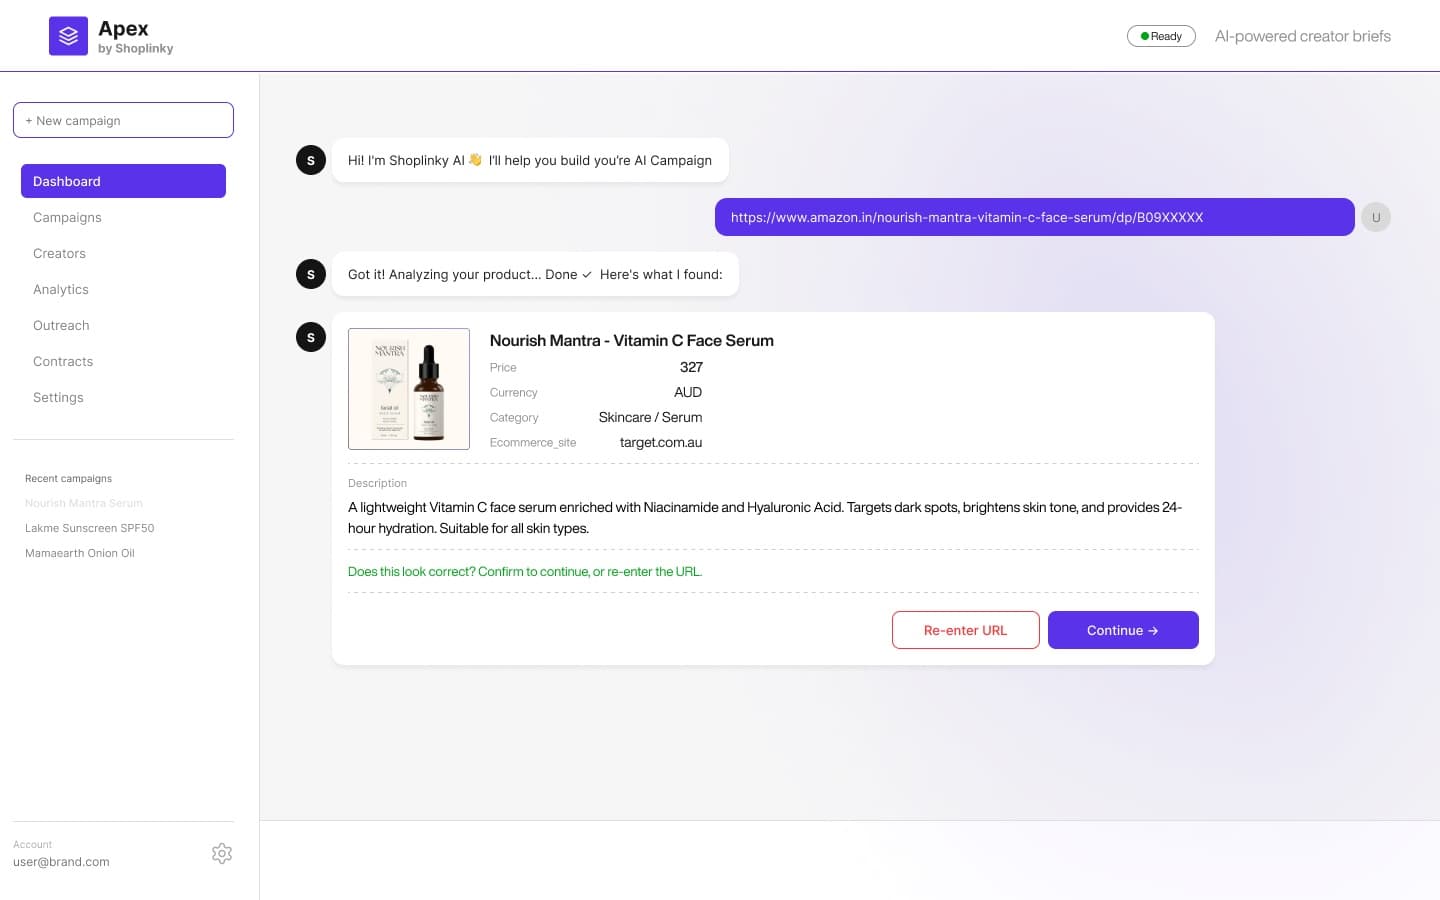This screenshot has height=900, width=1440.
Task: Click the 'Ecommerce_site' field label
Action: (533, 442)
